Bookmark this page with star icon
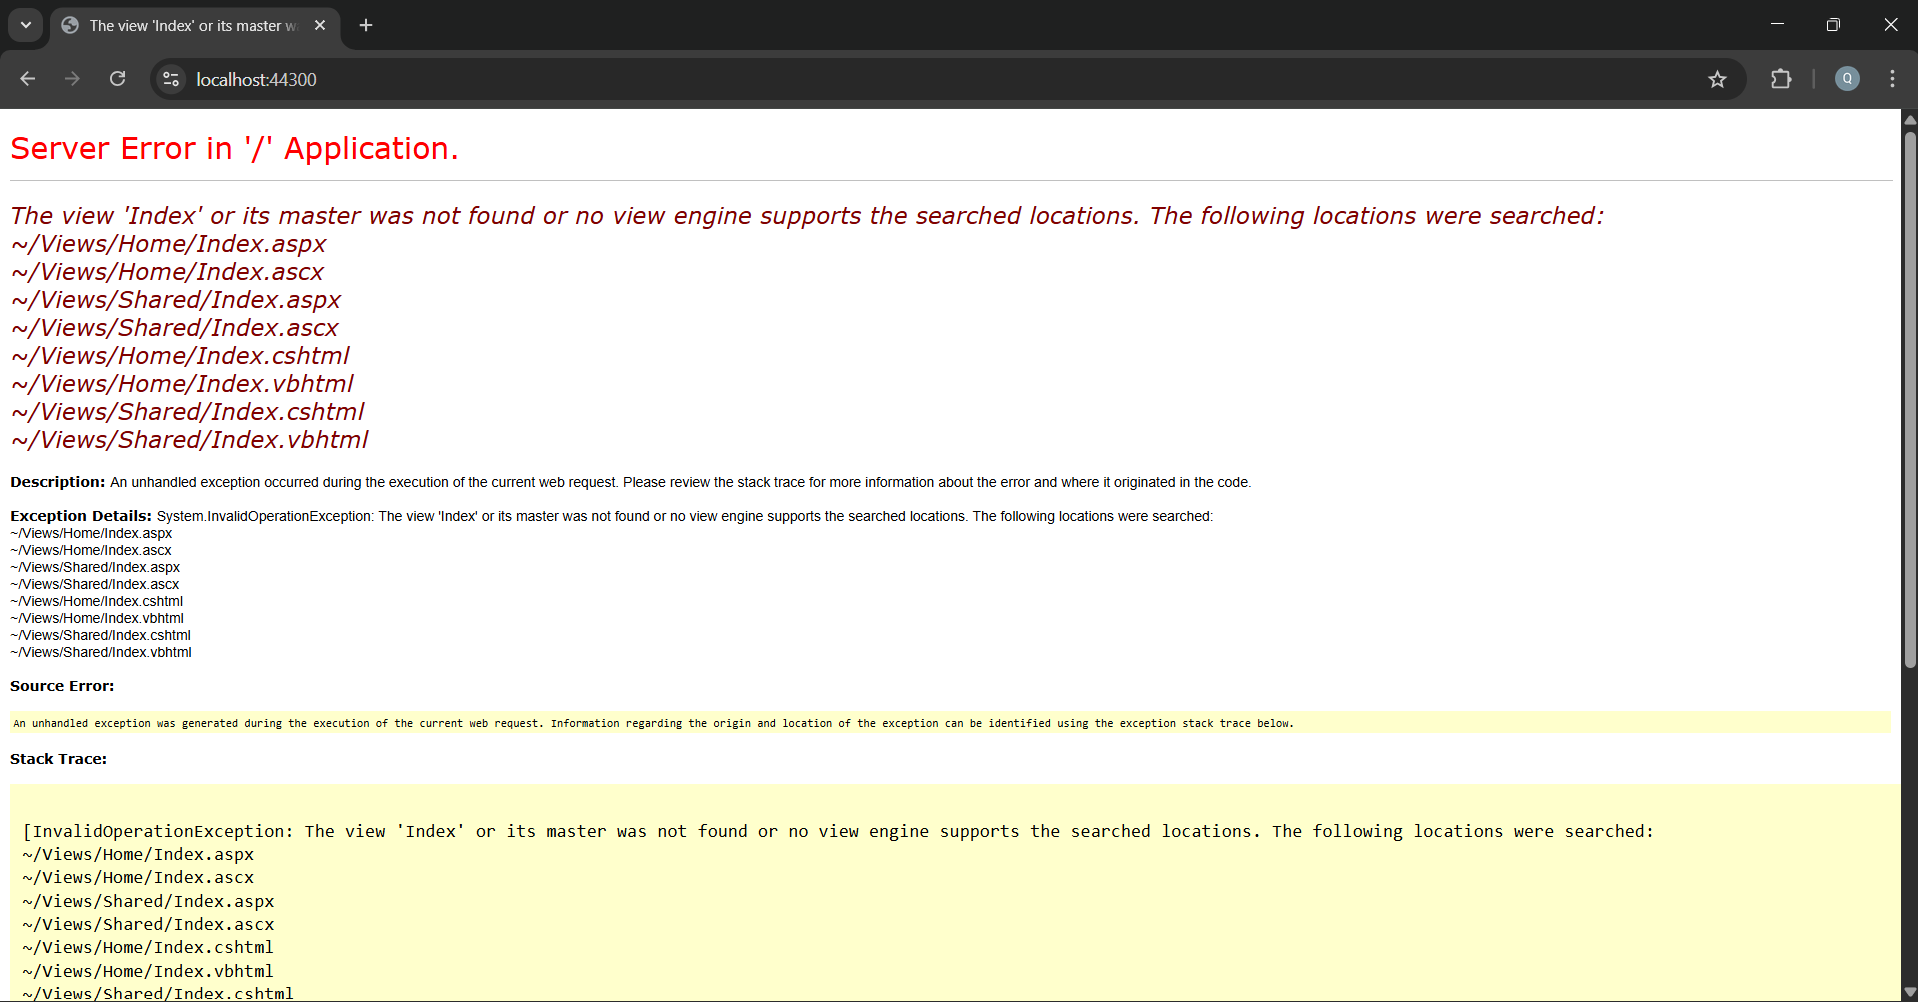The width and height of the screenshot is (1918, 1002). coord(1717,79)
